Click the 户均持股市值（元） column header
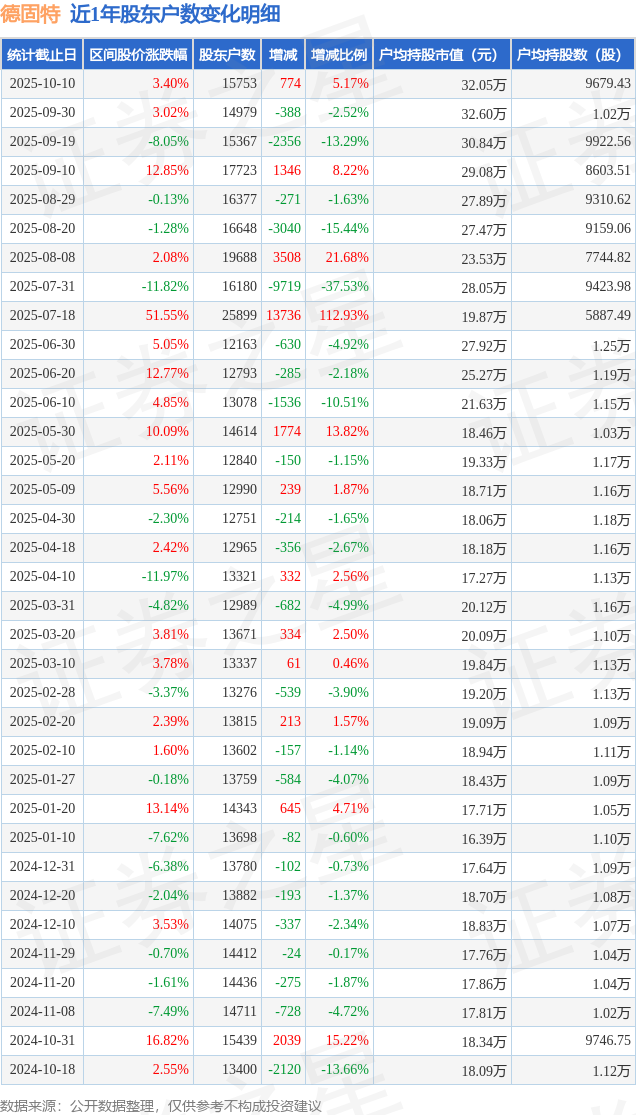Viewport: 636px width, 1115px height. [440, 55]
